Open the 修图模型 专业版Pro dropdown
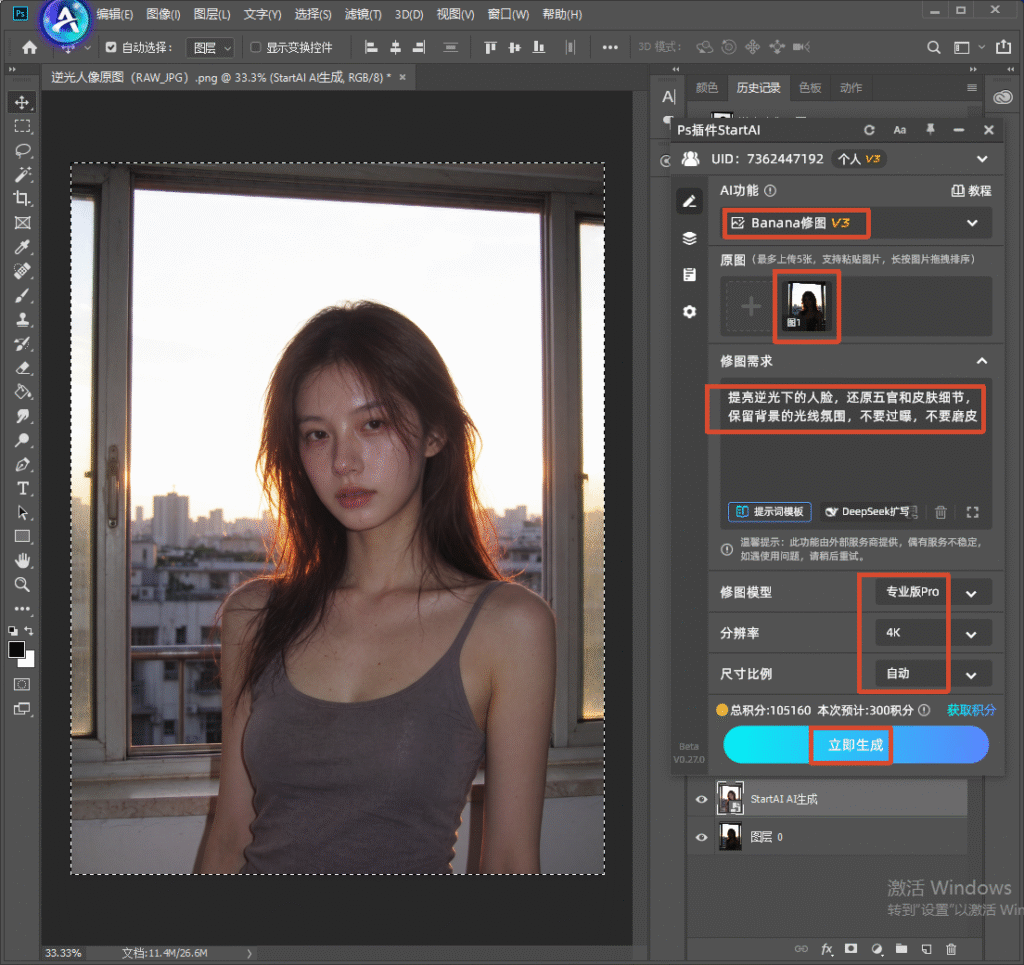Image resolution: width=1024 pixels, height=965 pixels. pos(933,593)
